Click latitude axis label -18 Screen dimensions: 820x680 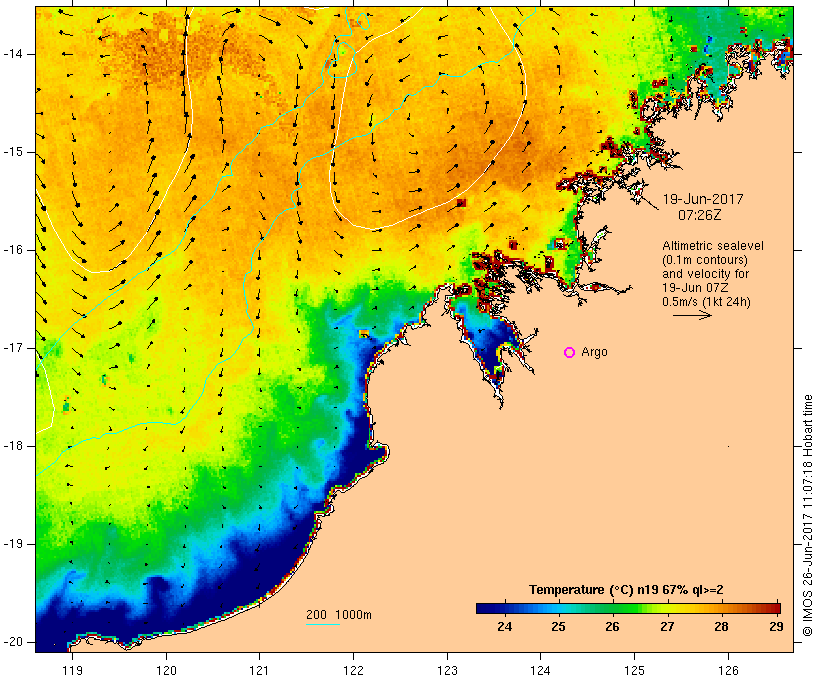click(12, 446)
